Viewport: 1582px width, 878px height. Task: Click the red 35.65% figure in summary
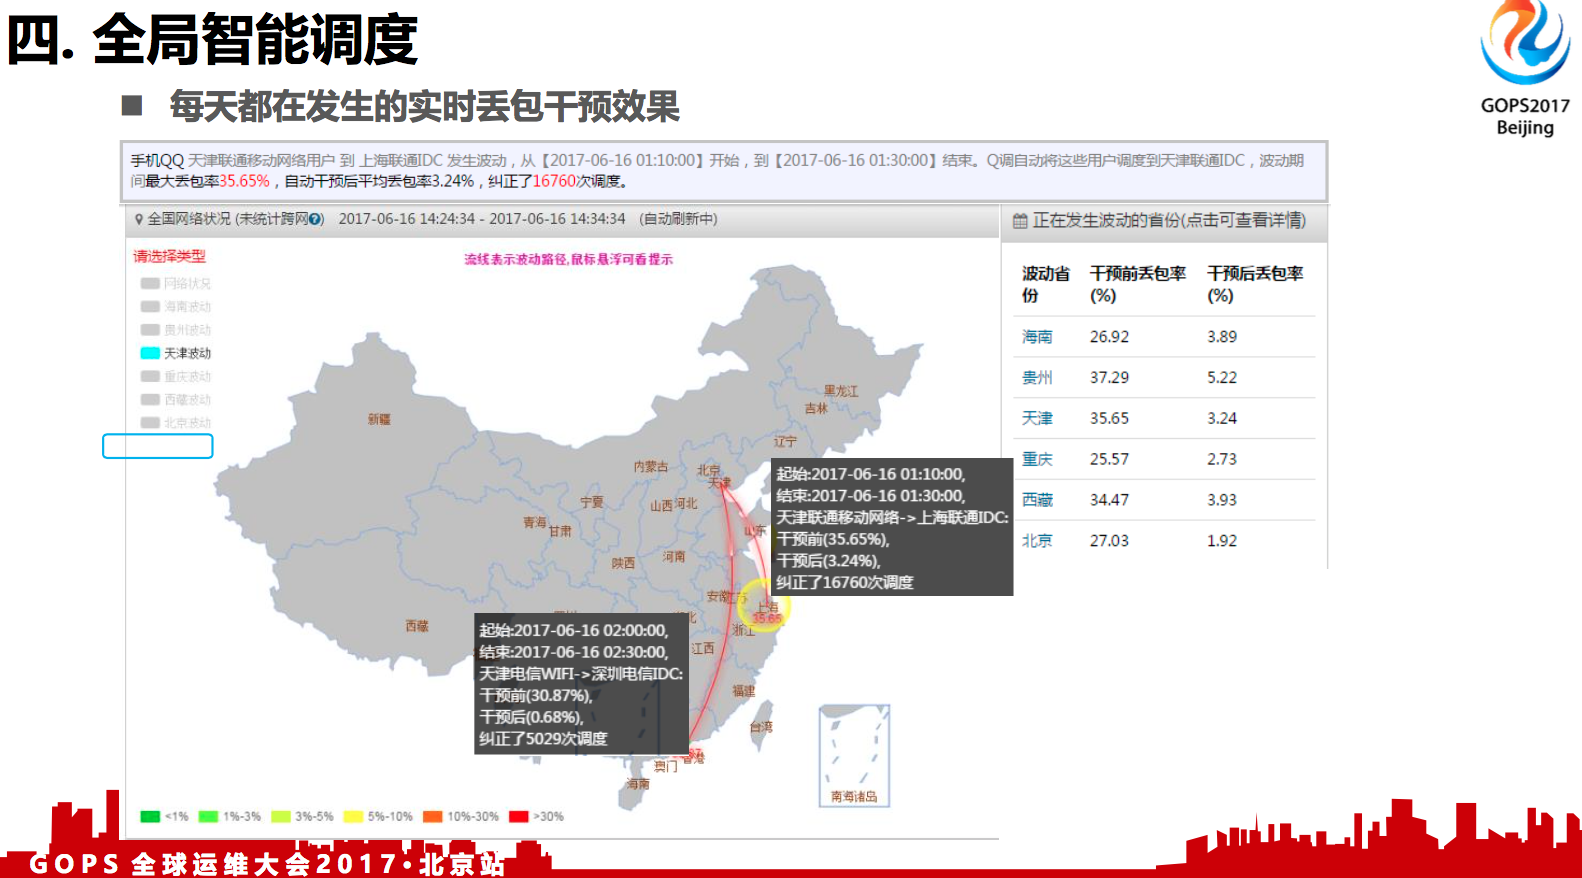coord(245,181)
